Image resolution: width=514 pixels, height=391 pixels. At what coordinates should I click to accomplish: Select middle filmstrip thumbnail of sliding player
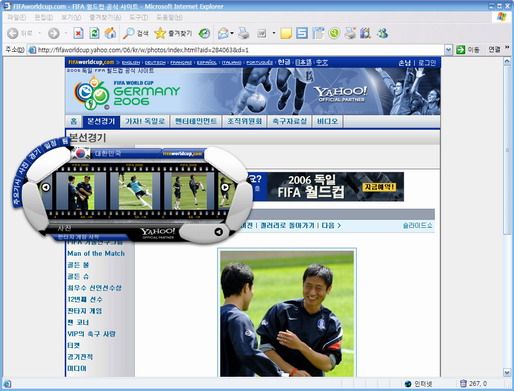click(135, 191)
